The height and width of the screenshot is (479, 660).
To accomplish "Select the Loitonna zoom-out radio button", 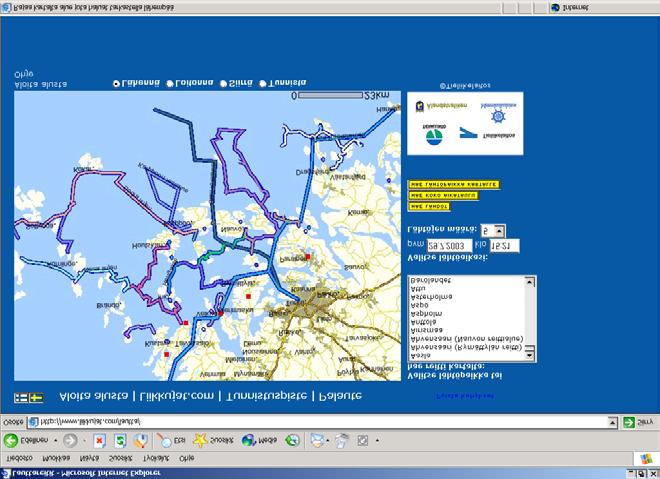I will click(x=170, y=84).
